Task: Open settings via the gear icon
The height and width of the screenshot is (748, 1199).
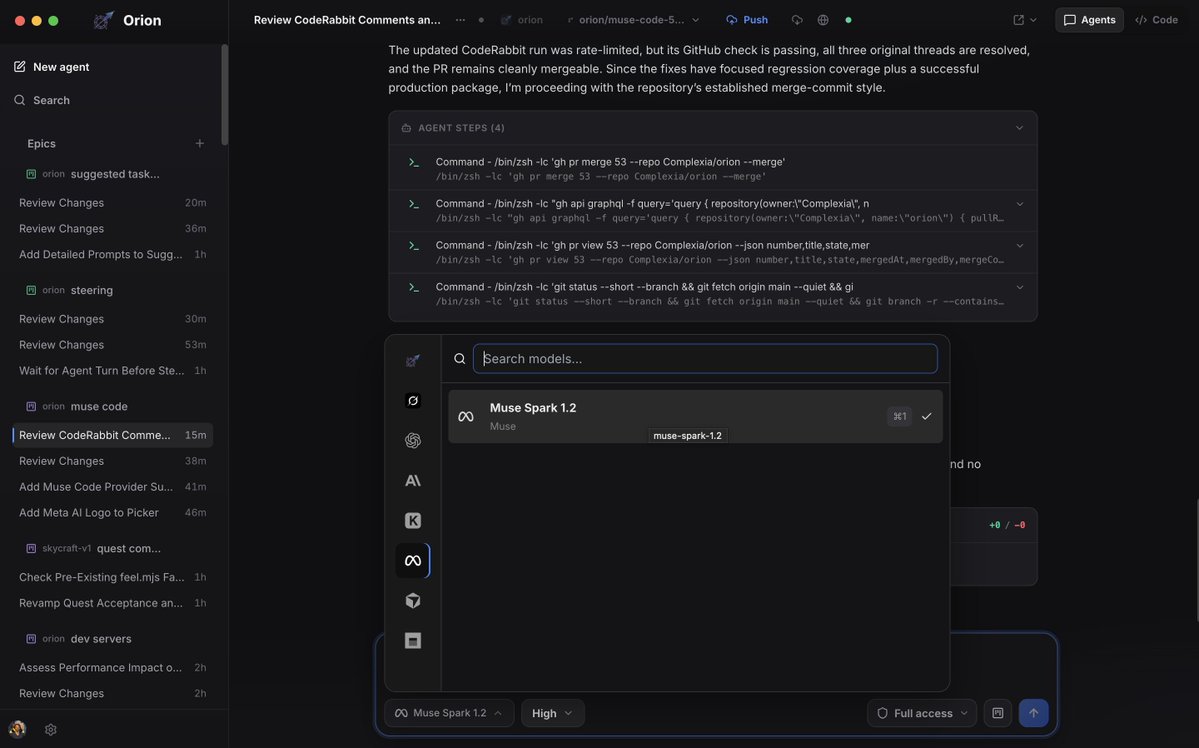Action: [x=50, y=730]
